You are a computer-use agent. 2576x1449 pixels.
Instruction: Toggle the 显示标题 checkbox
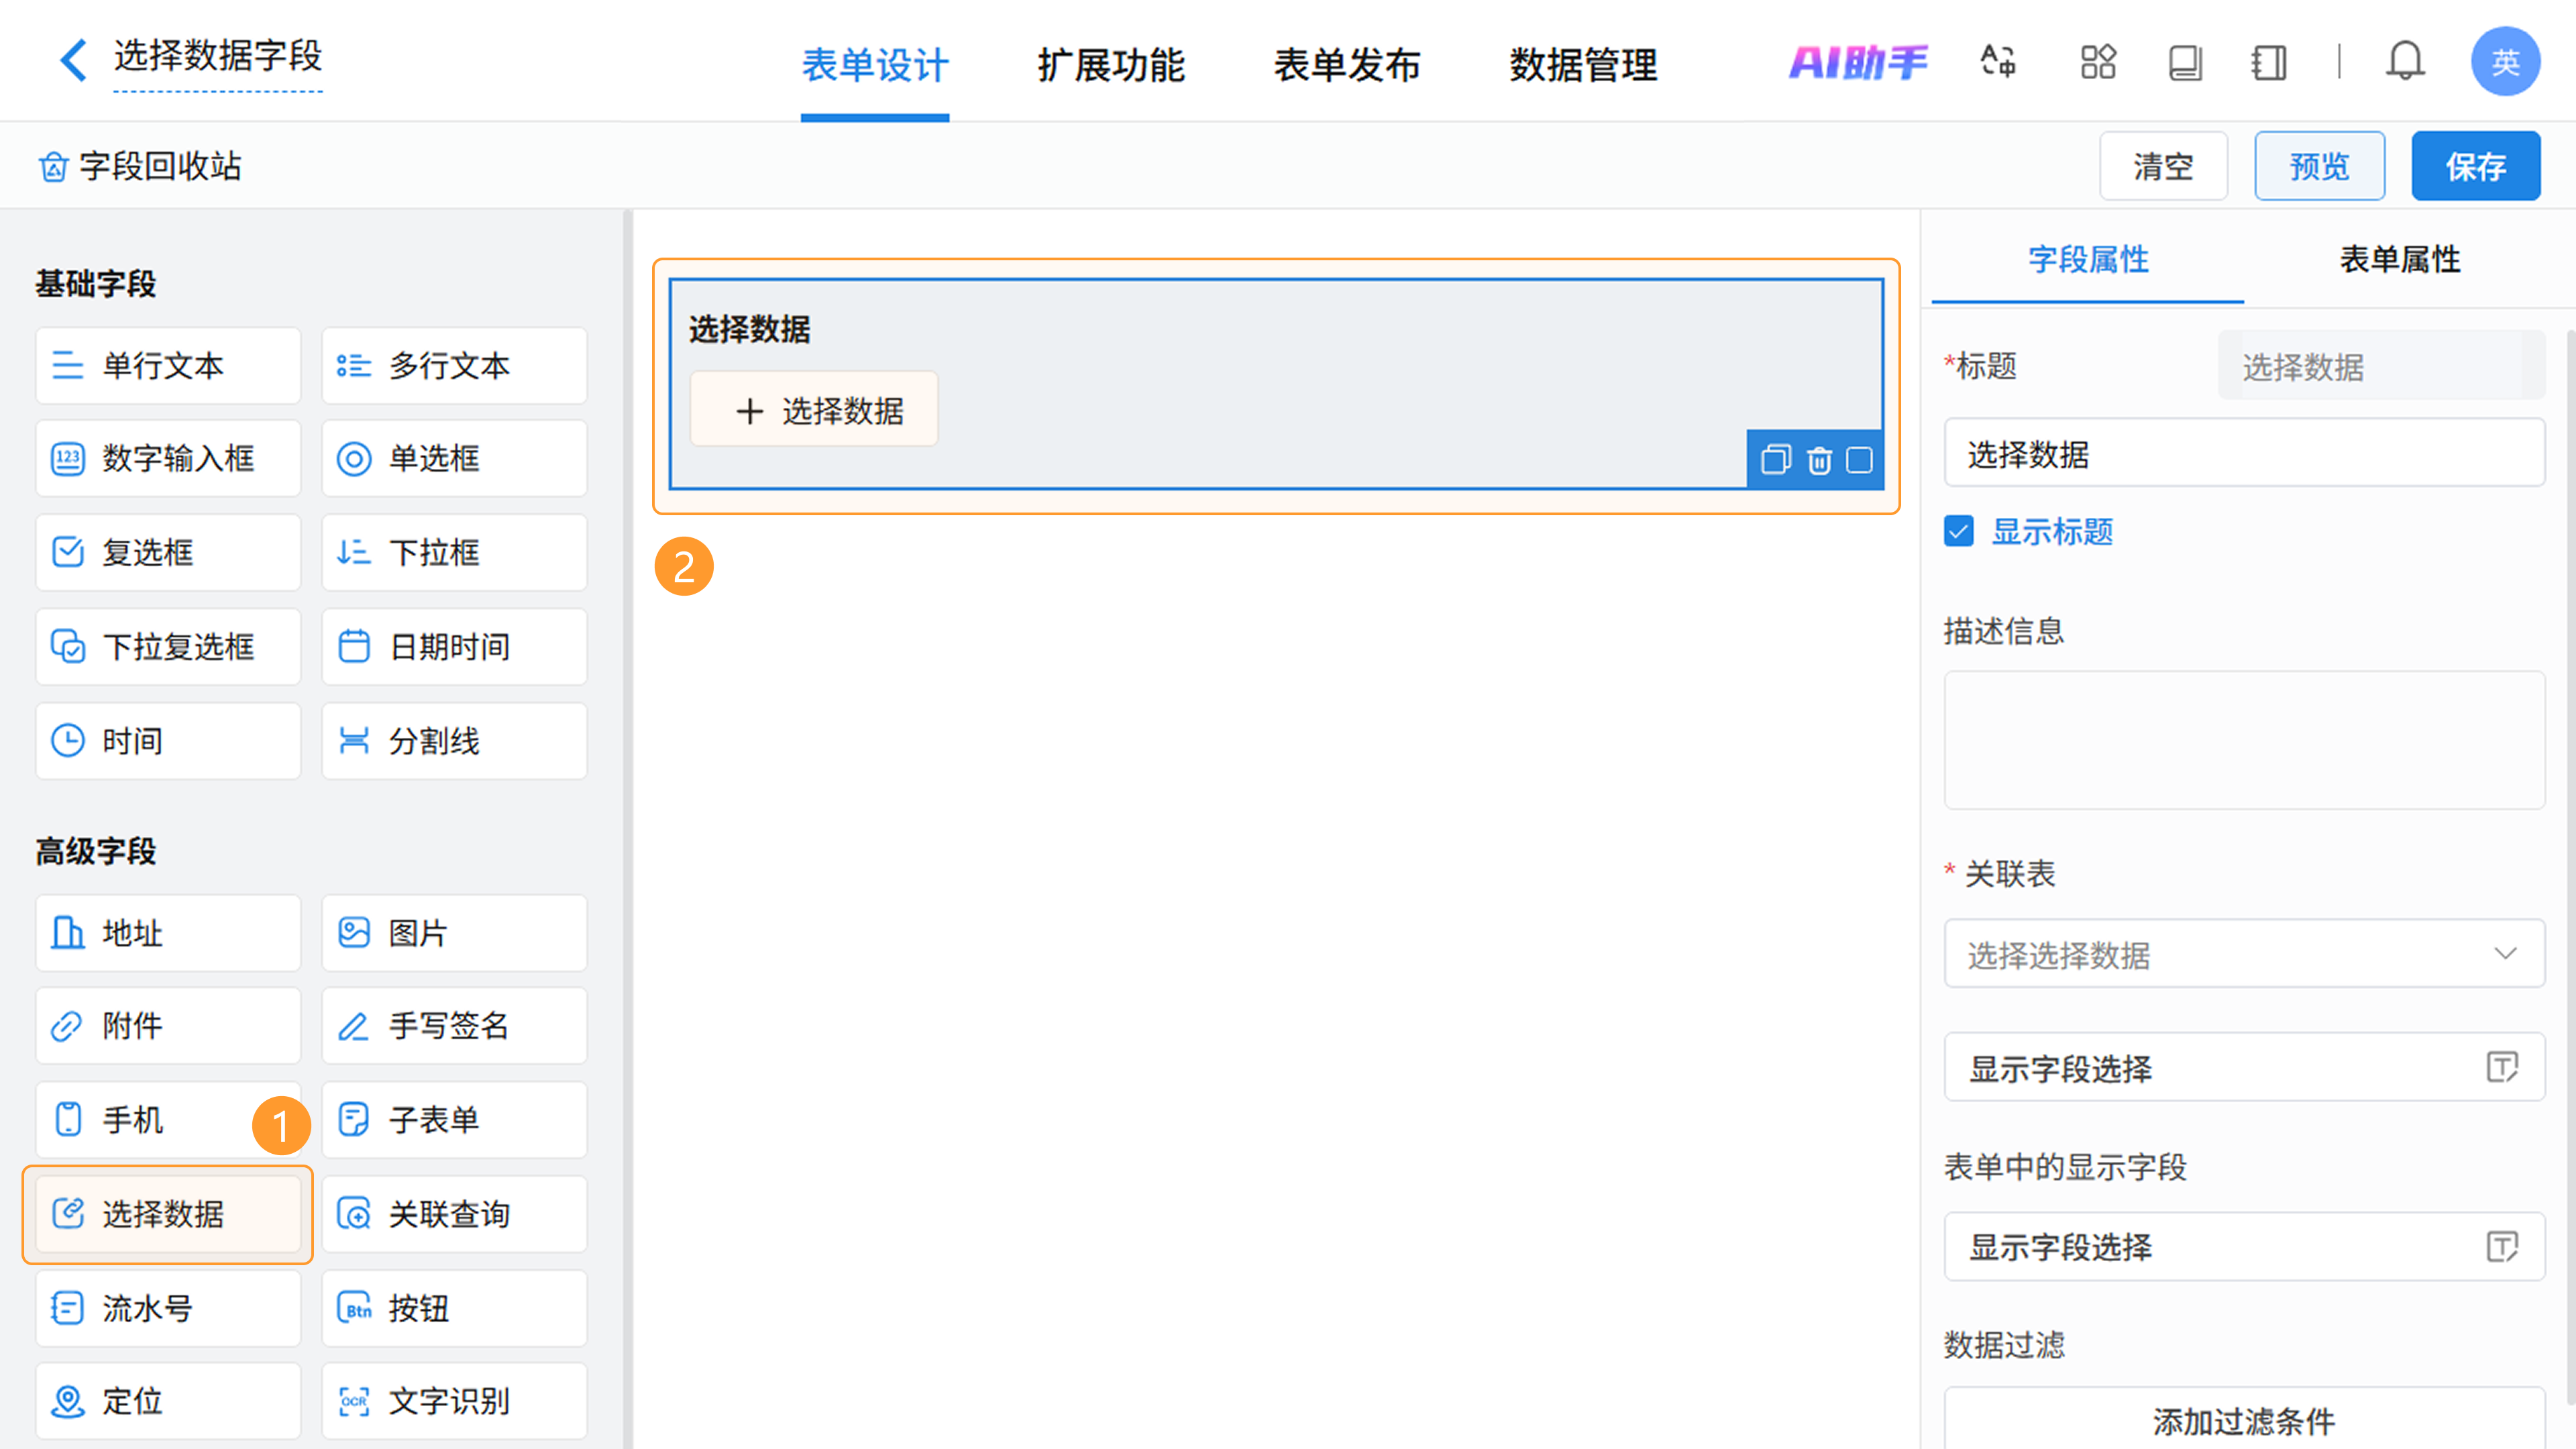pos(1959,531)
